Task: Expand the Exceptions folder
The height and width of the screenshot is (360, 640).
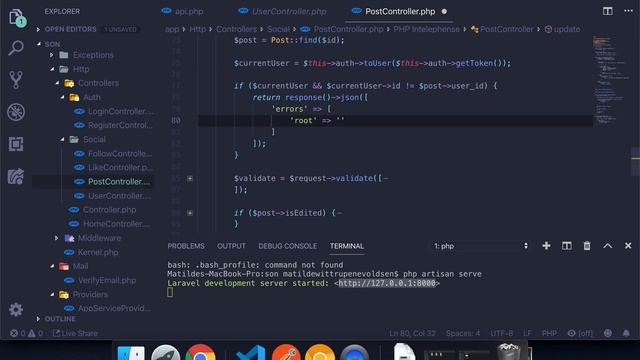Action: pos(51,55)
